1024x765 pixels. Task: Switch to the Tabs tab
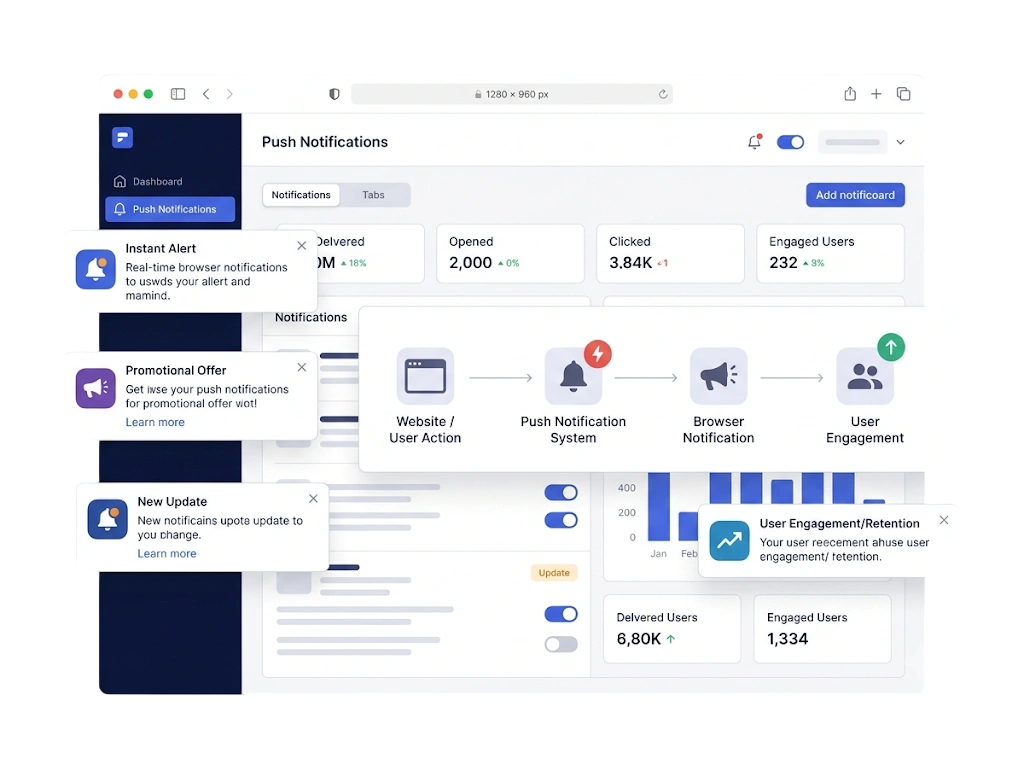(374, 195)
